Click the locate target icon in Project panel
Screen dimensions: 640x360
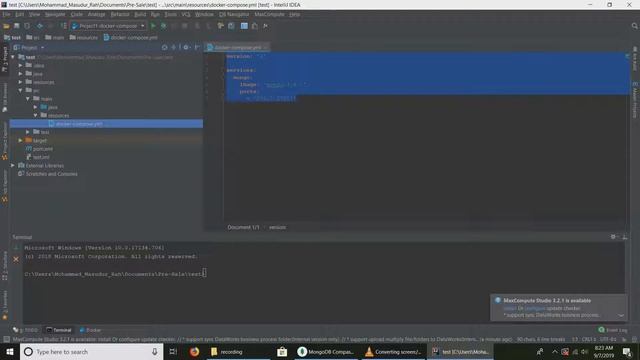point(164,47)
